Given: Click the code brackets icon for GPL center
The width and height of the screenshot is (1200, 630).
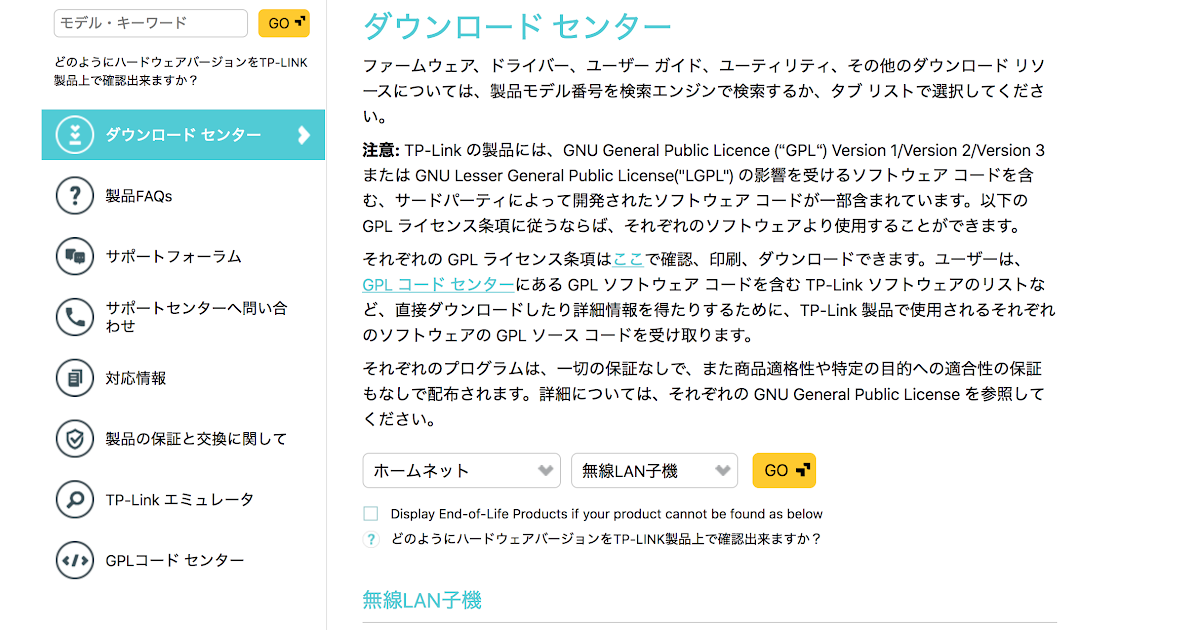Looking at the screenshot, I should click(75, 560).
